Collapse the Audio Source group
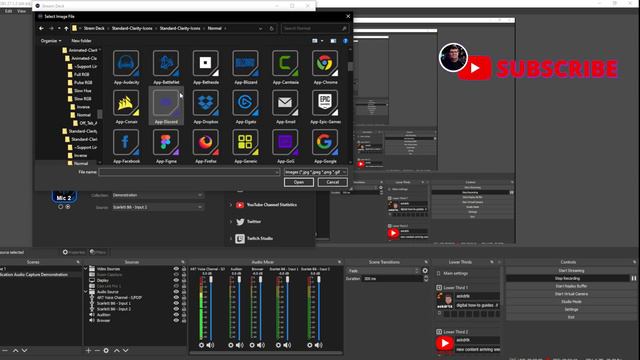Viewport: 640px width, 360px height. click(86, 291)
